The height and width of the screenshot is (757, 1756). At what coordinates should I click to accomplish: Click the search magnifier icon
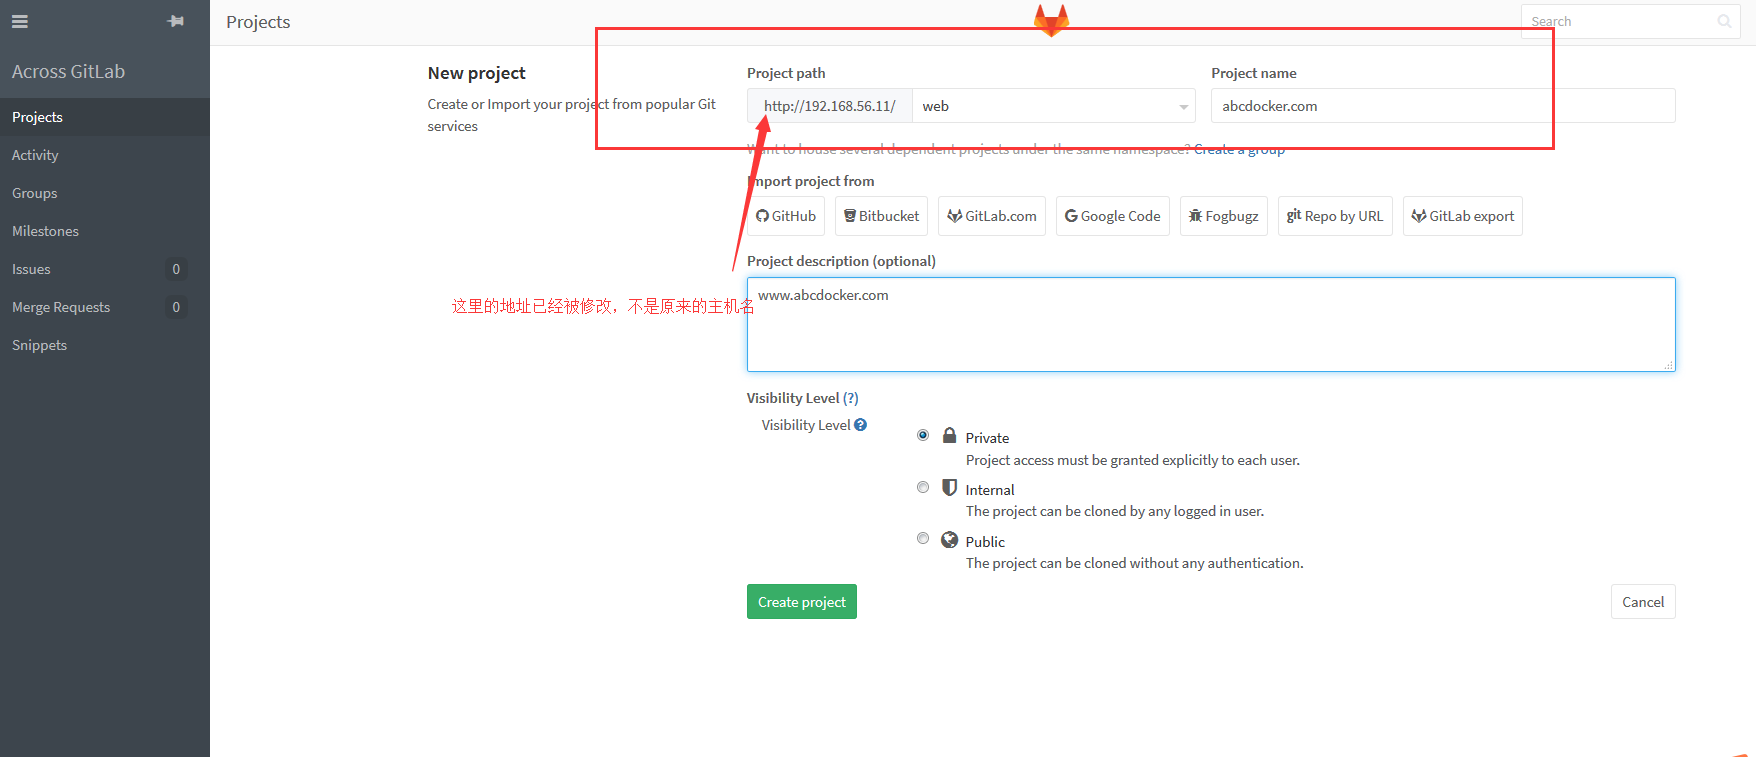tap(1724, 21)
